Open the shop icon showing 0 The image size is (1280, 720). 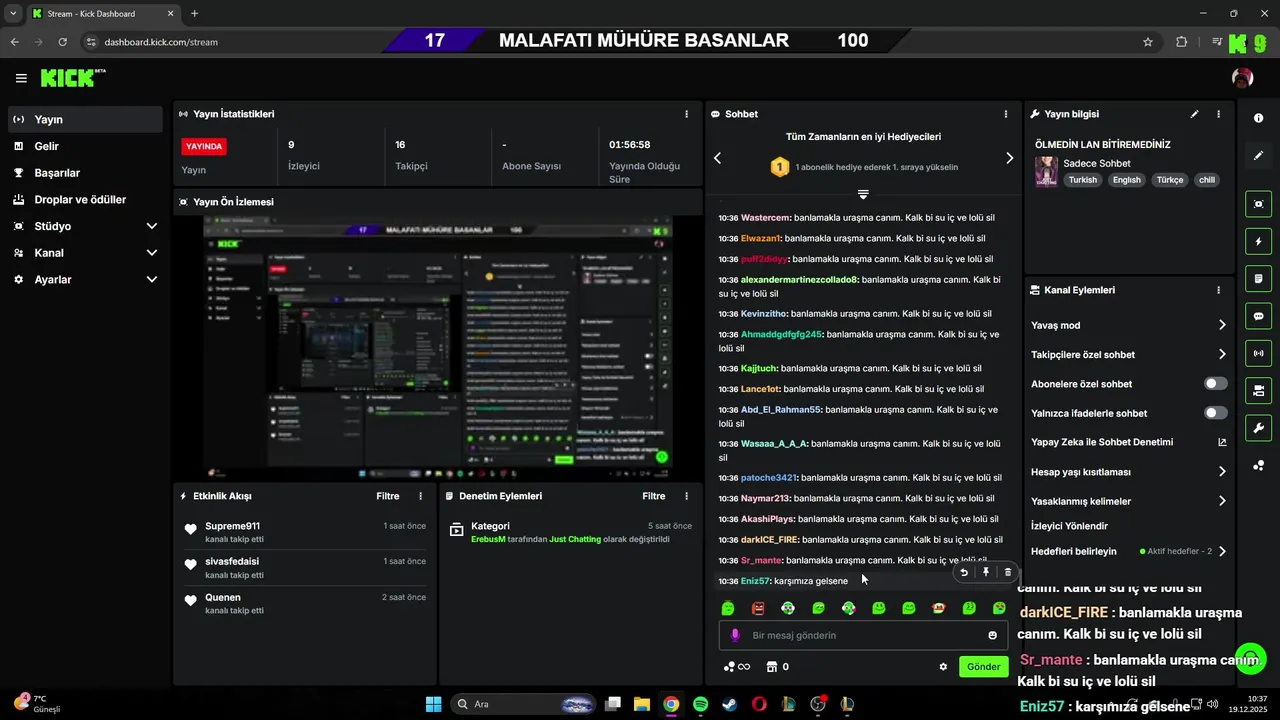click(x=777, y=667)
